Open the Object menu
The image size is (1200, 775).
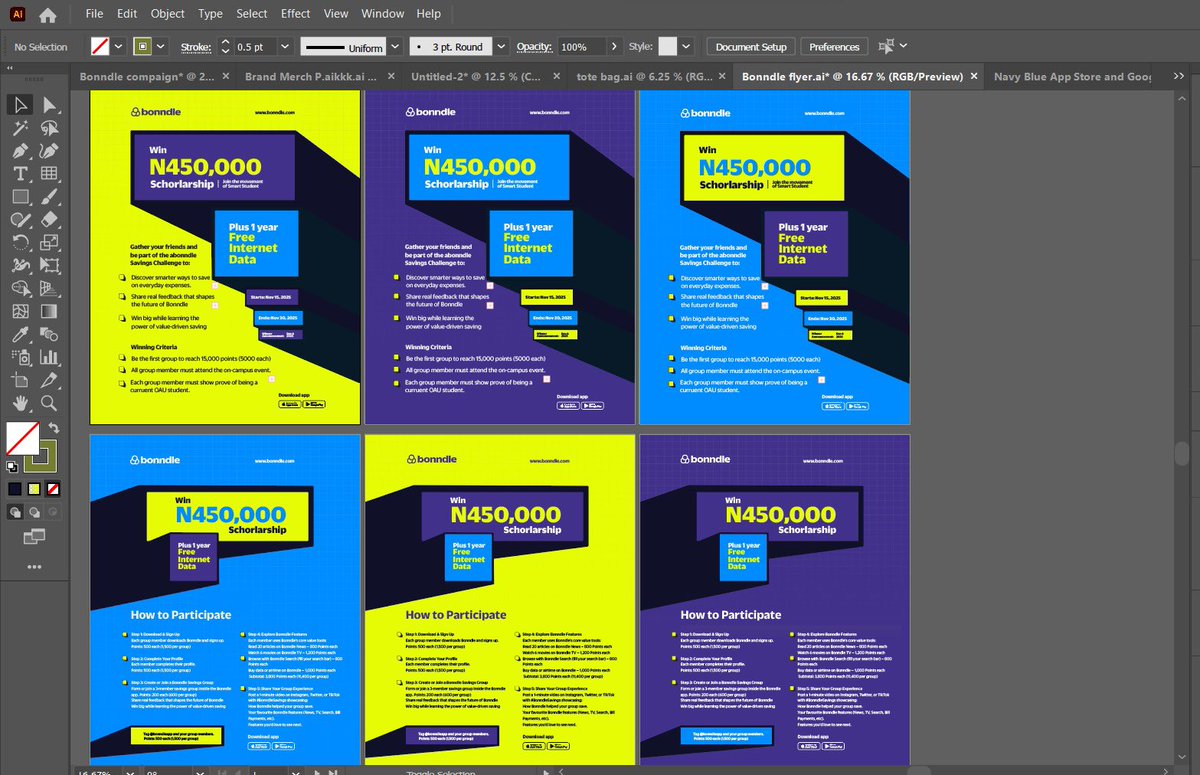tap(167, 14)
